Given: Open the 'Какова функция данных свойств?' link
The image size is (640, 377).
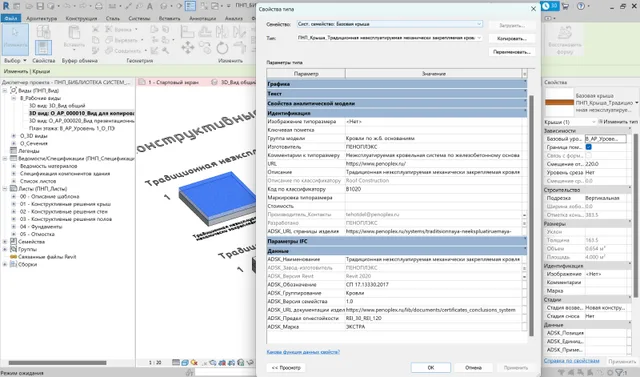Looking at the screenshot, I should 303,352.
